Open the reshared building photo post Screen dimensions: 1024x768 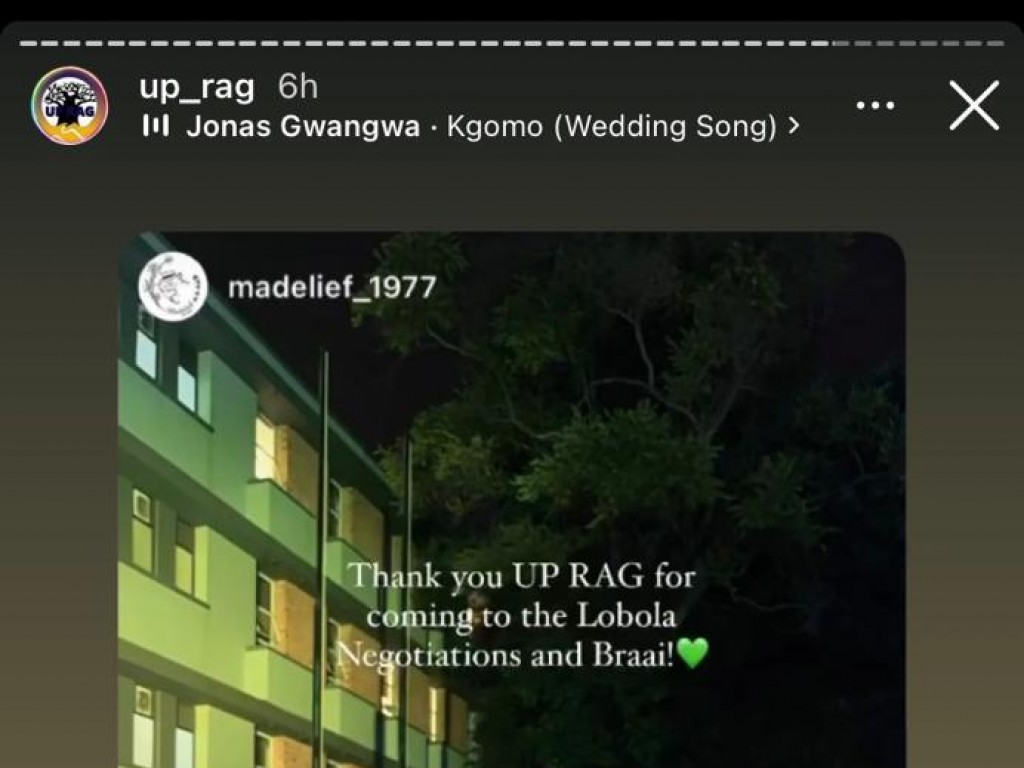point(512,500)
